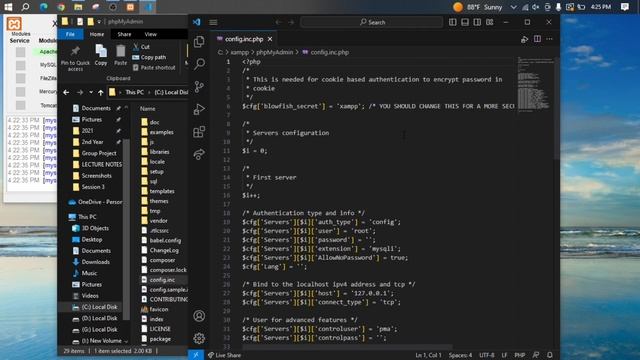The image size is (640, 360).
Task: Select the libraries folder
Action: coord(155,151)
